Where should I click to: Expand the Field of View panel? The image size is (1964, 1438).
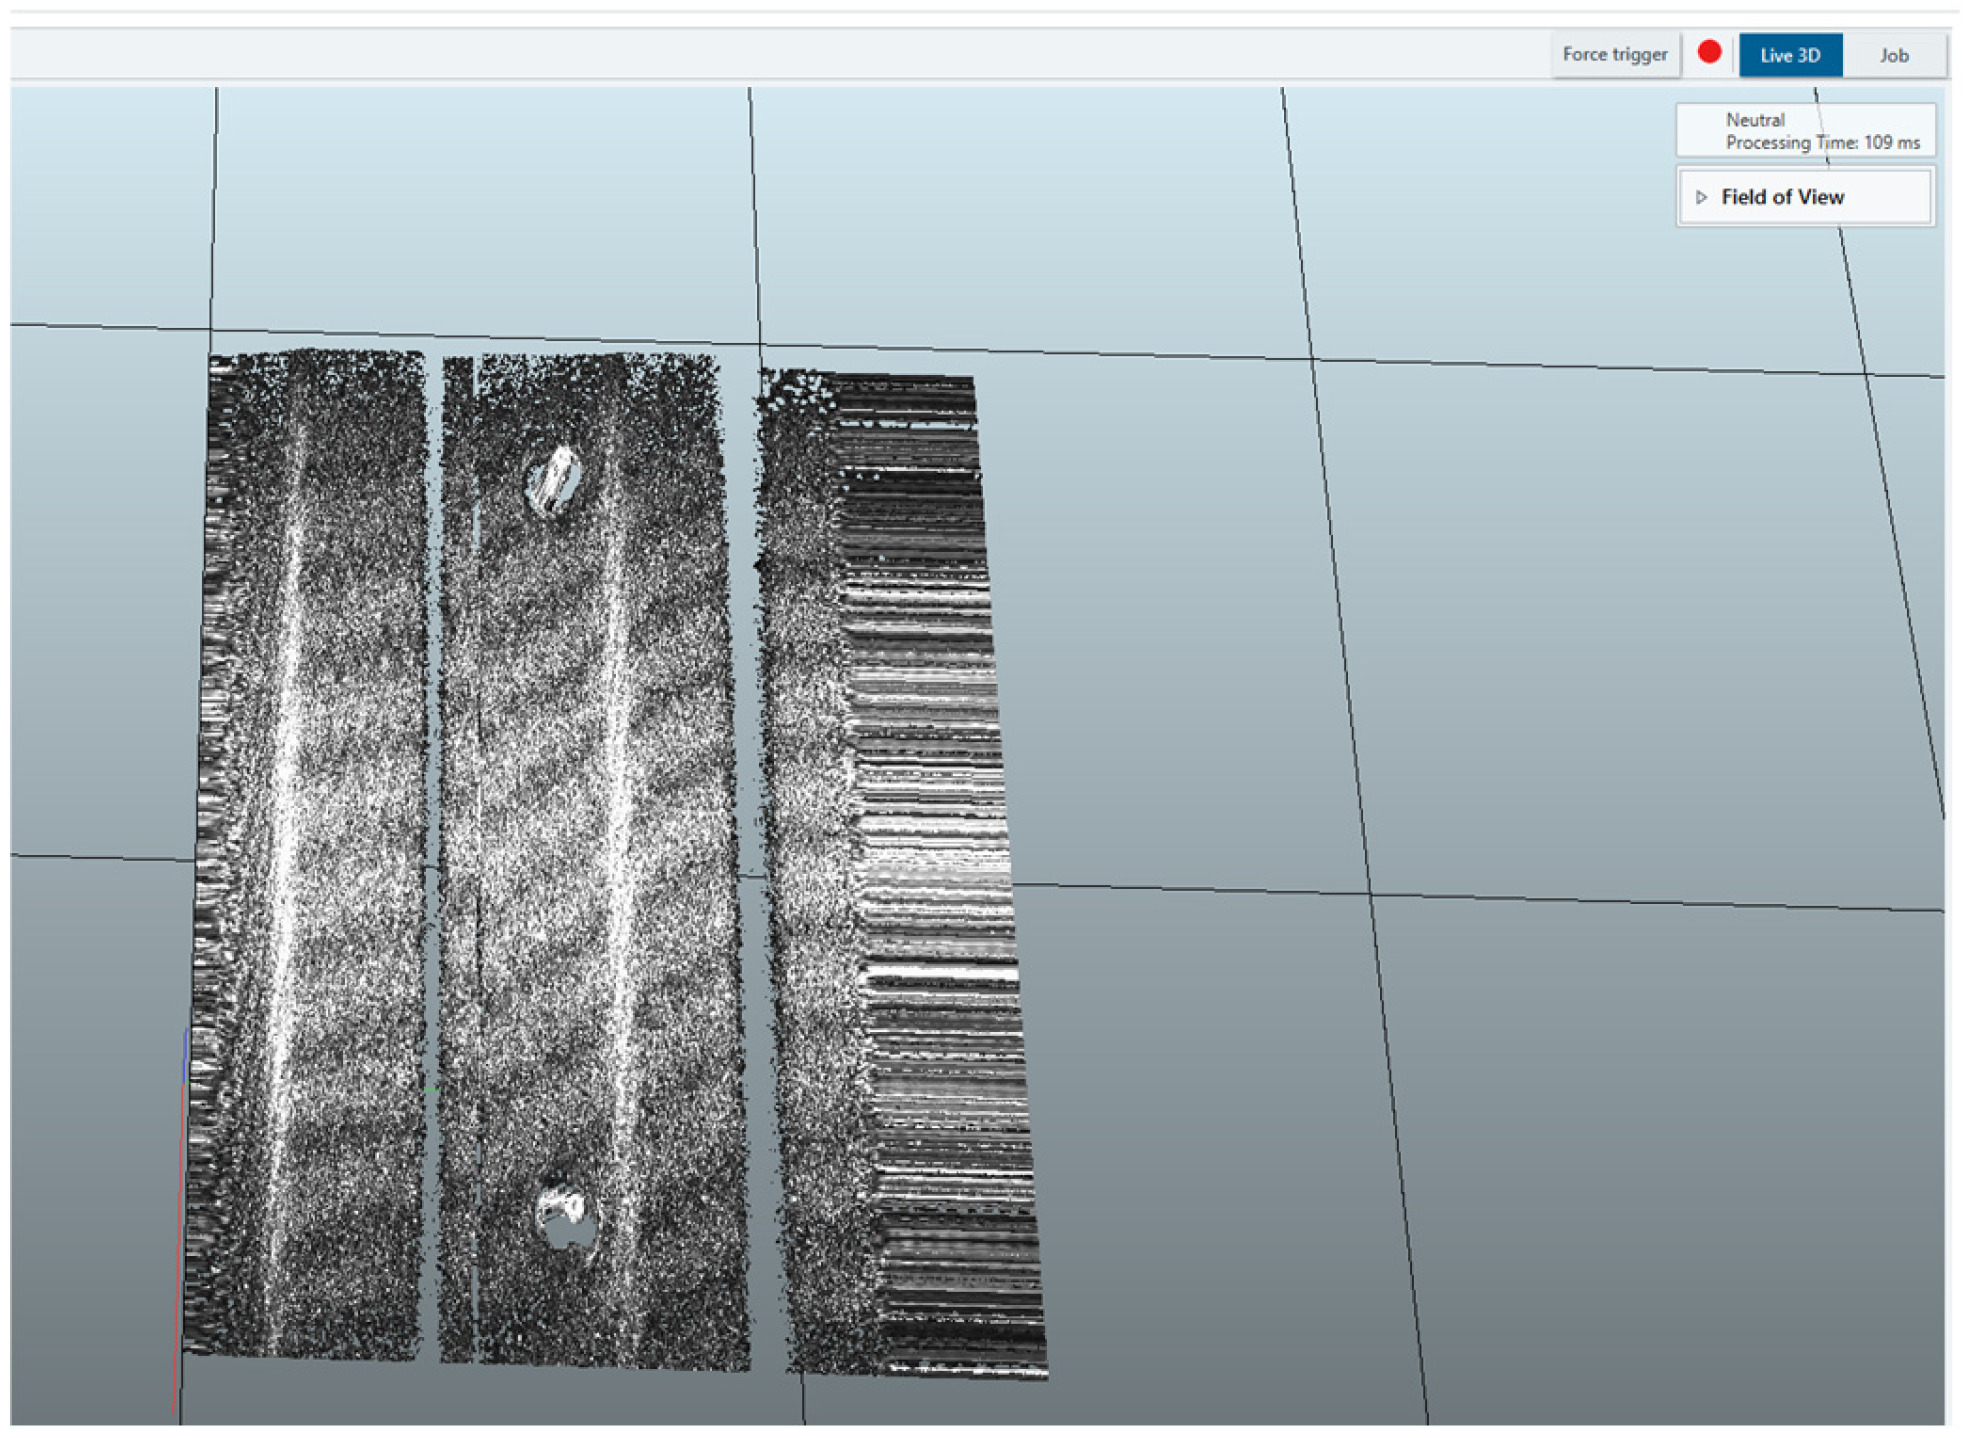tap(1701, 197)
